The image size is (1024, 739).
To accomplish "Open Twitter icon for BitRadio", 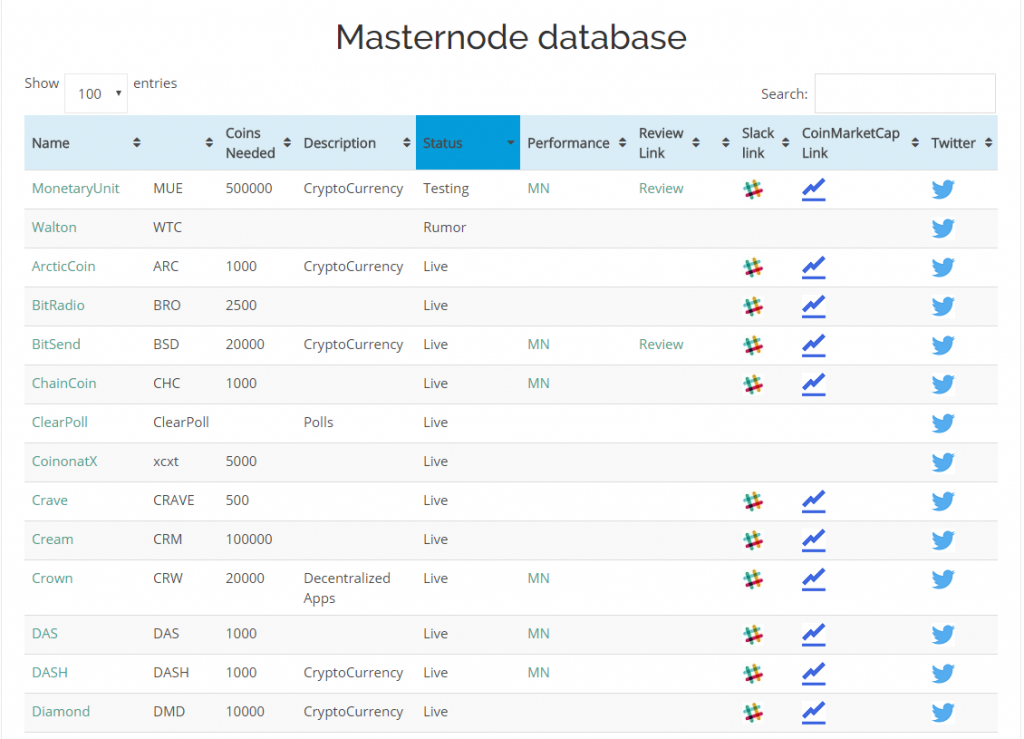I will (x=943, y=306).
